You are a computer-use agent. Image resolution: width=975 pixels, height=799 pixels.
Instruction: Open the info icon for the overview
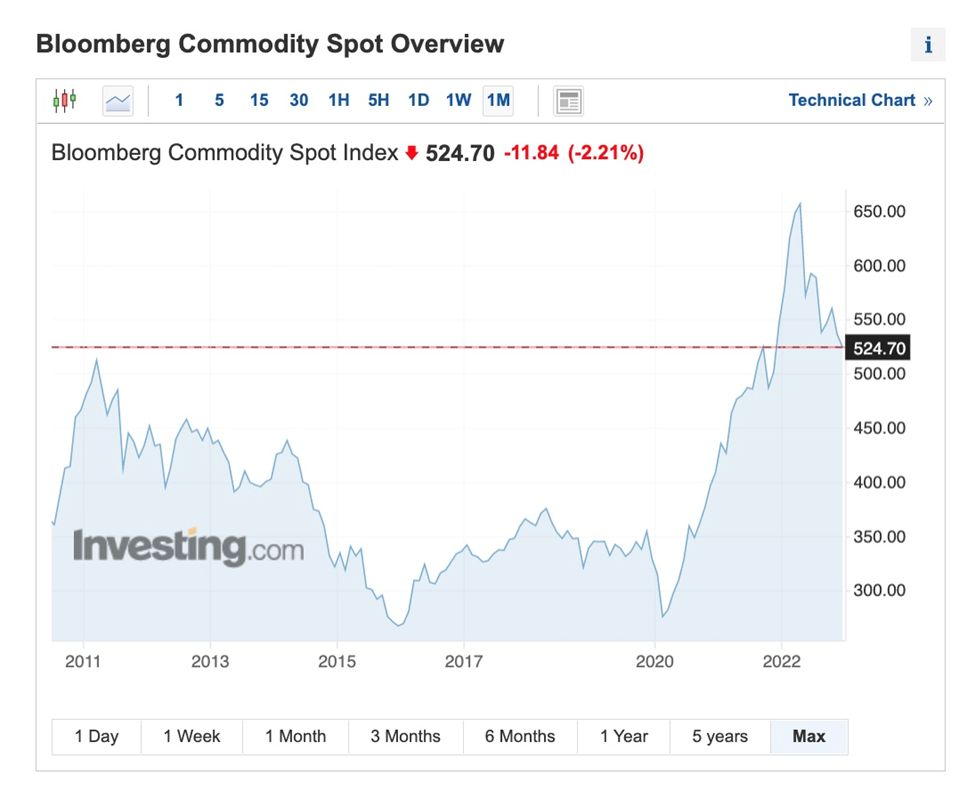point(927,45)
